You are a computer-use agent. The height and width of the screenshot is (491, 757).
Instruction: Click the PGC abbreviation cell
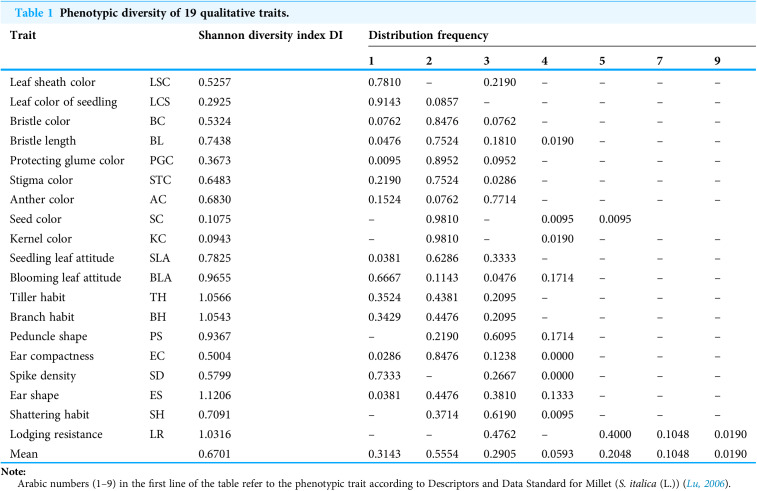click(161, 160)
